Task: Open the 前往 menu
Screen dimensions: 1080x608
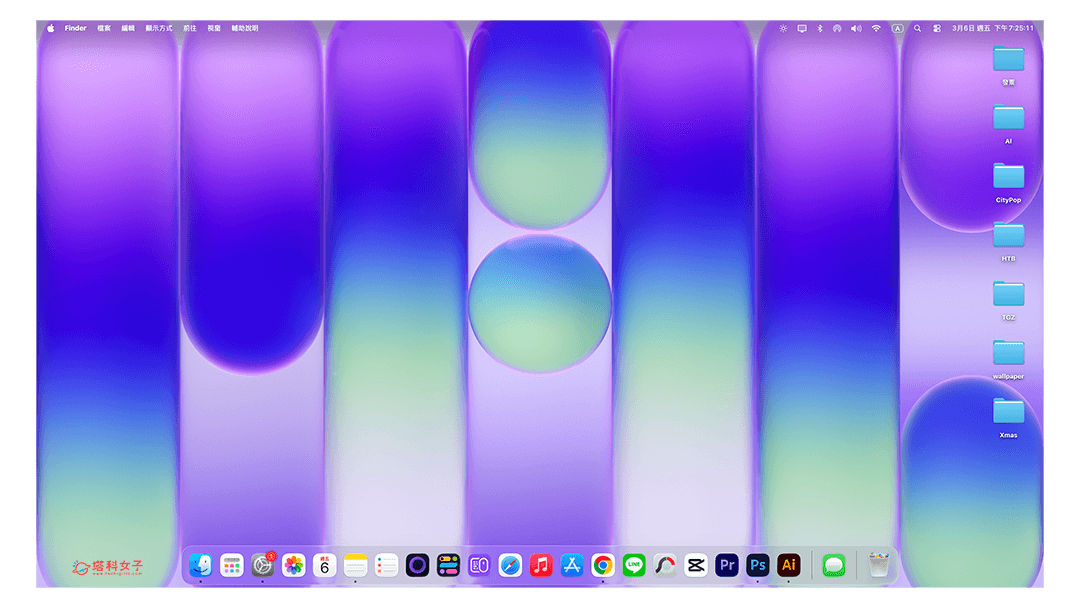Action: [189, 28]
